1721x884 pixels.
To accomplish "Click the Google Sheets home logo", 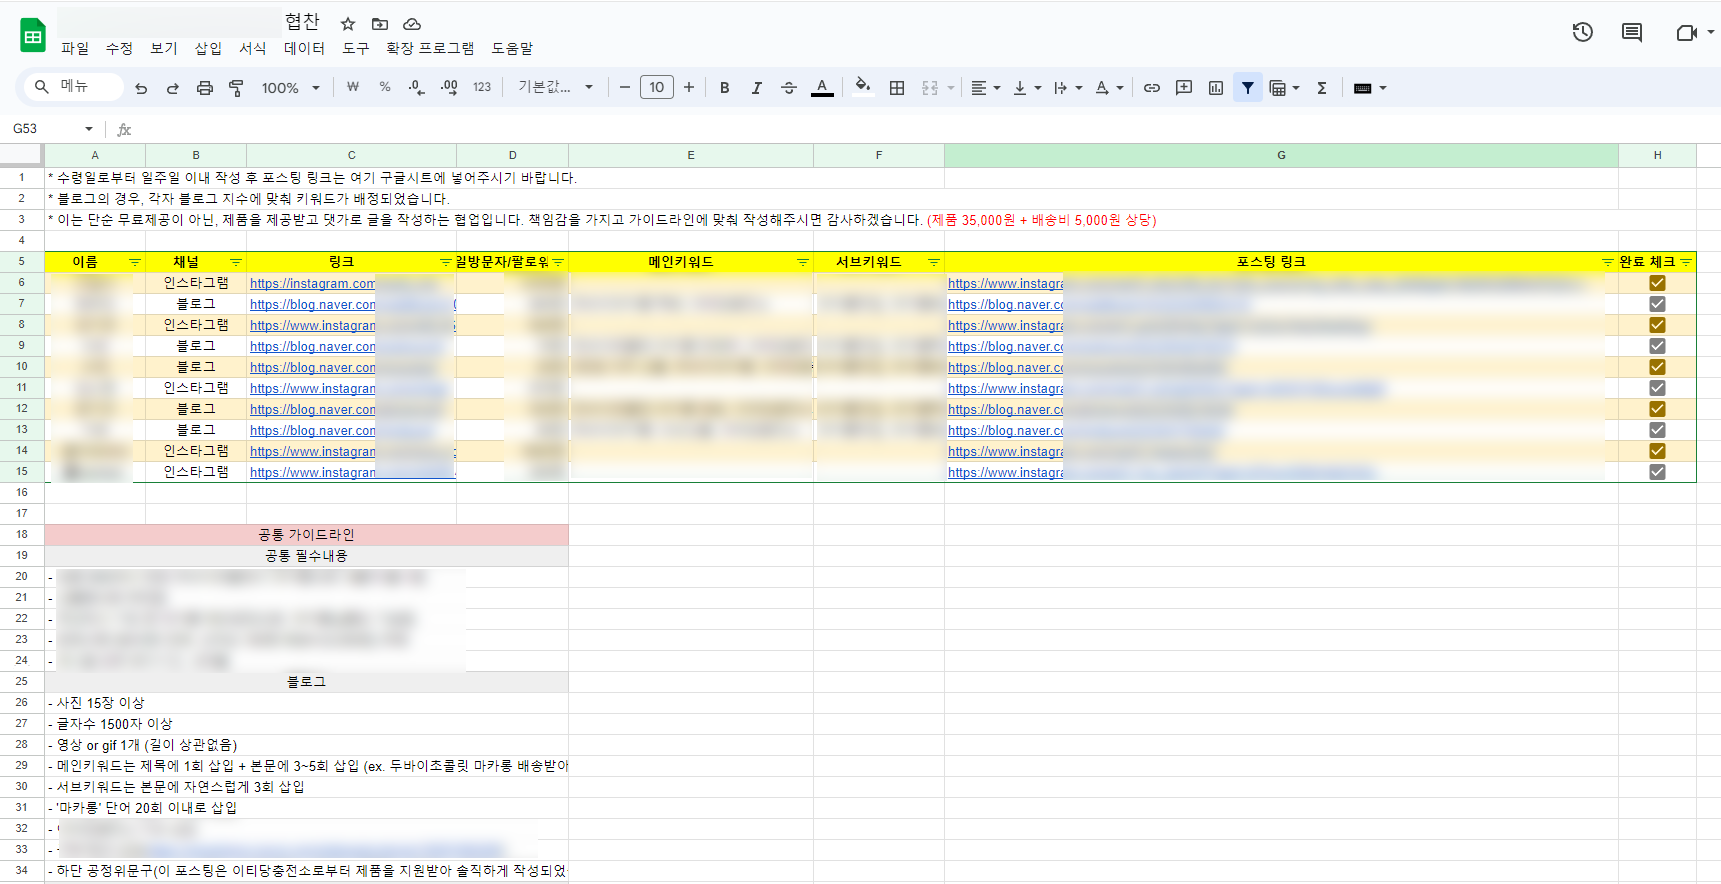I will pyautogui.click(x=33, y=35).
